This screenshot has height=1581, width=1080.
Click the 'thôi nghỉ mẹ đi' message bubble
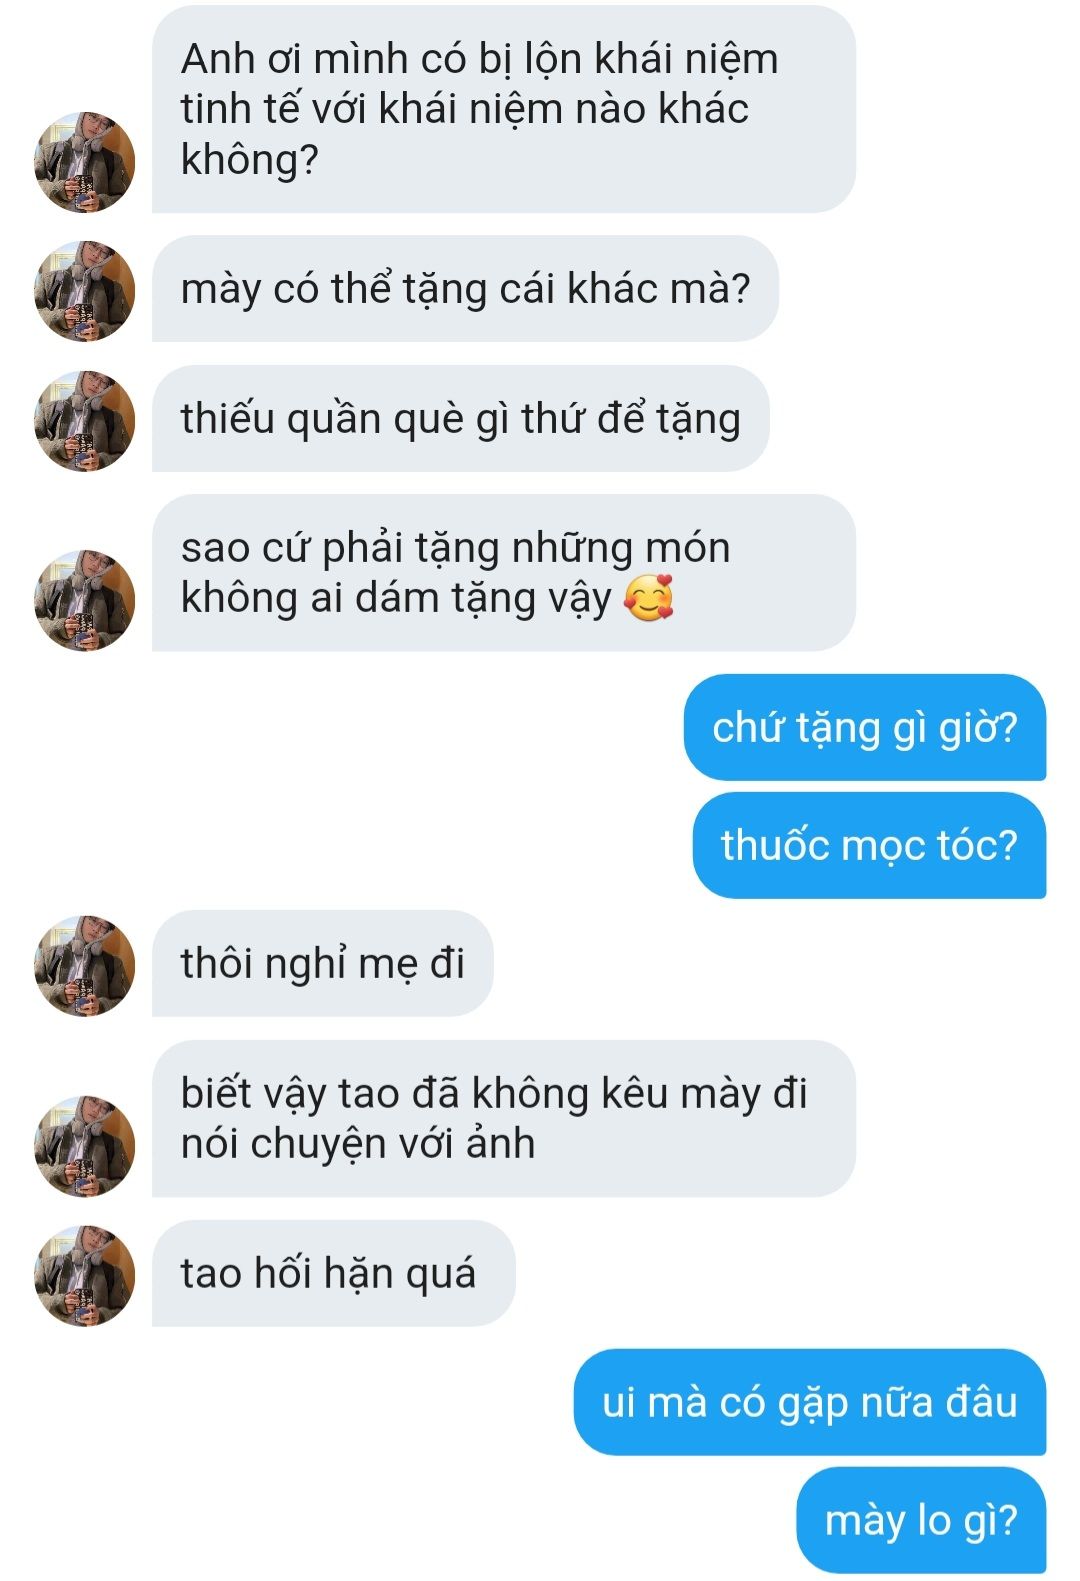[323, 963]
